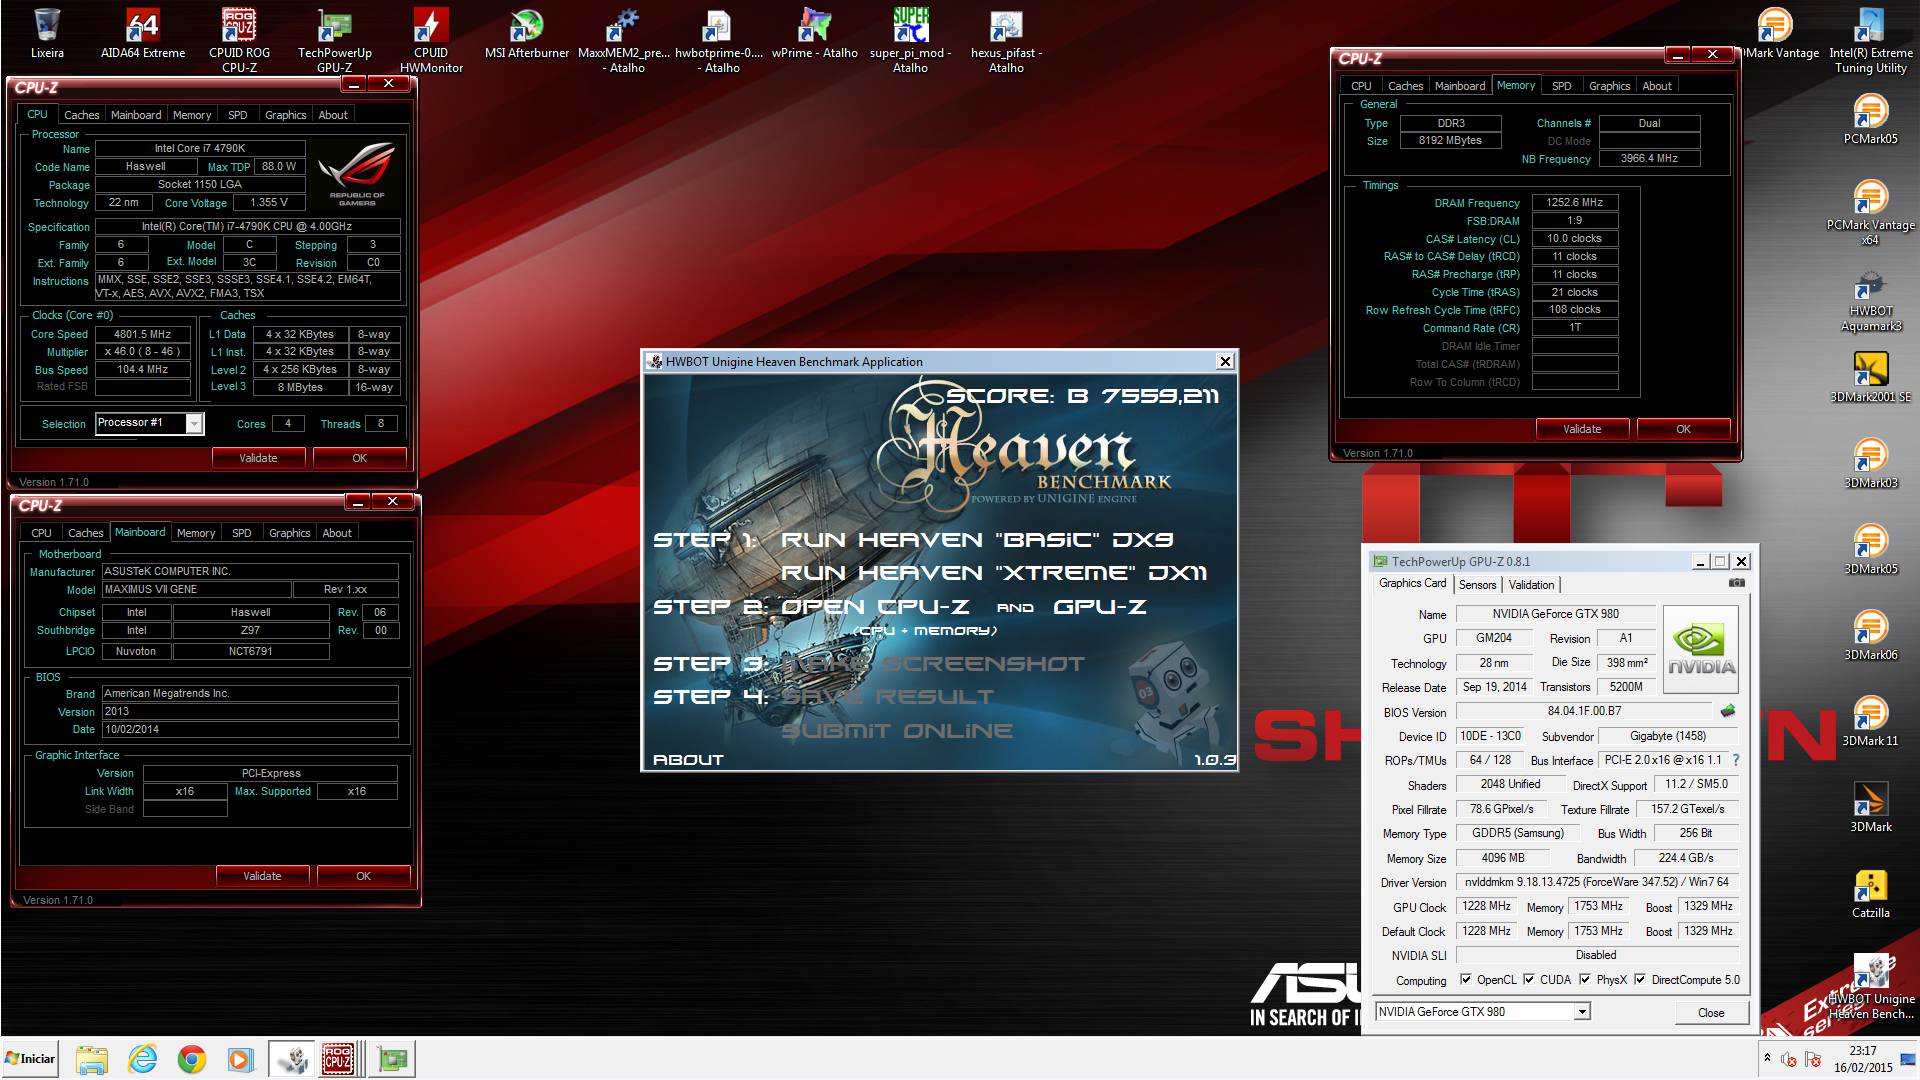
Task: Open super_pi_mod shortcut on desktop
Action: [x=910, y=40]
